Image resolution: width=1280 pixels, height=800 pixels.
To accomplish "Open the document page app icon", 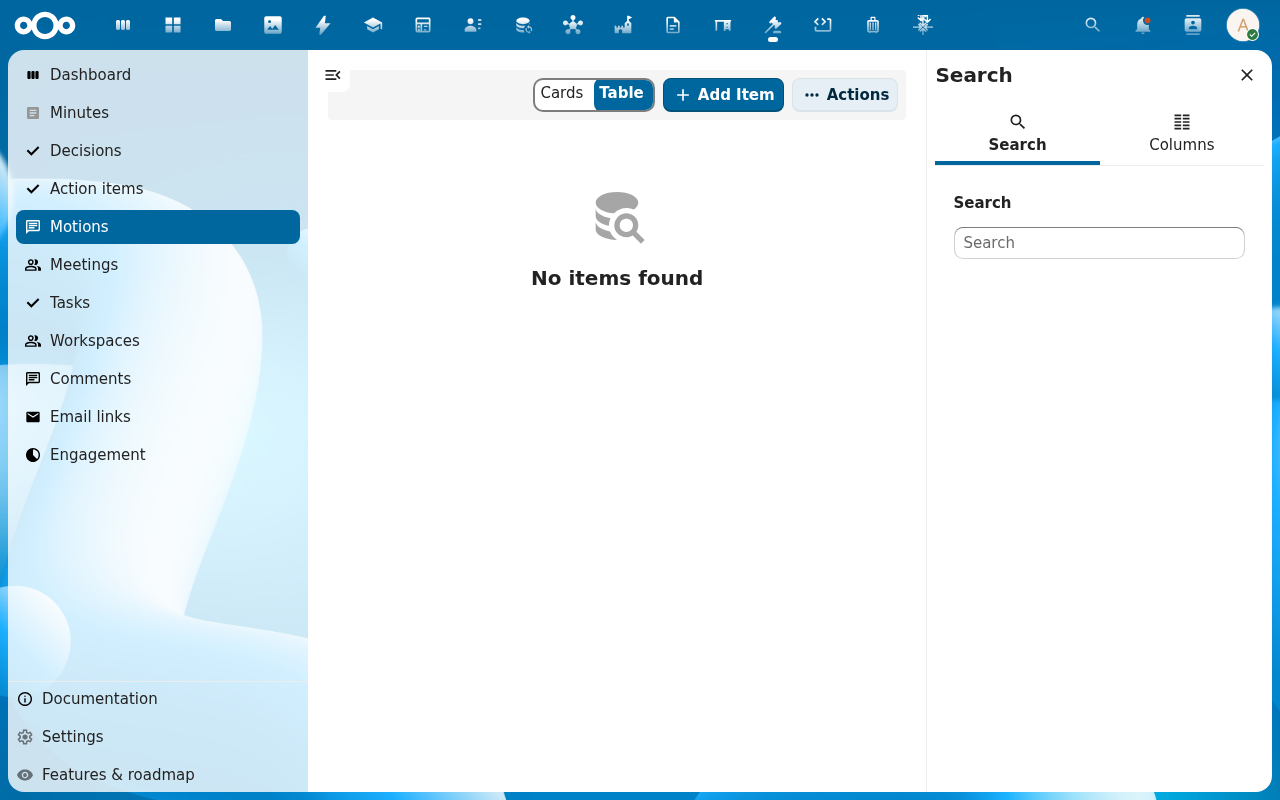I will click(673, 25).
